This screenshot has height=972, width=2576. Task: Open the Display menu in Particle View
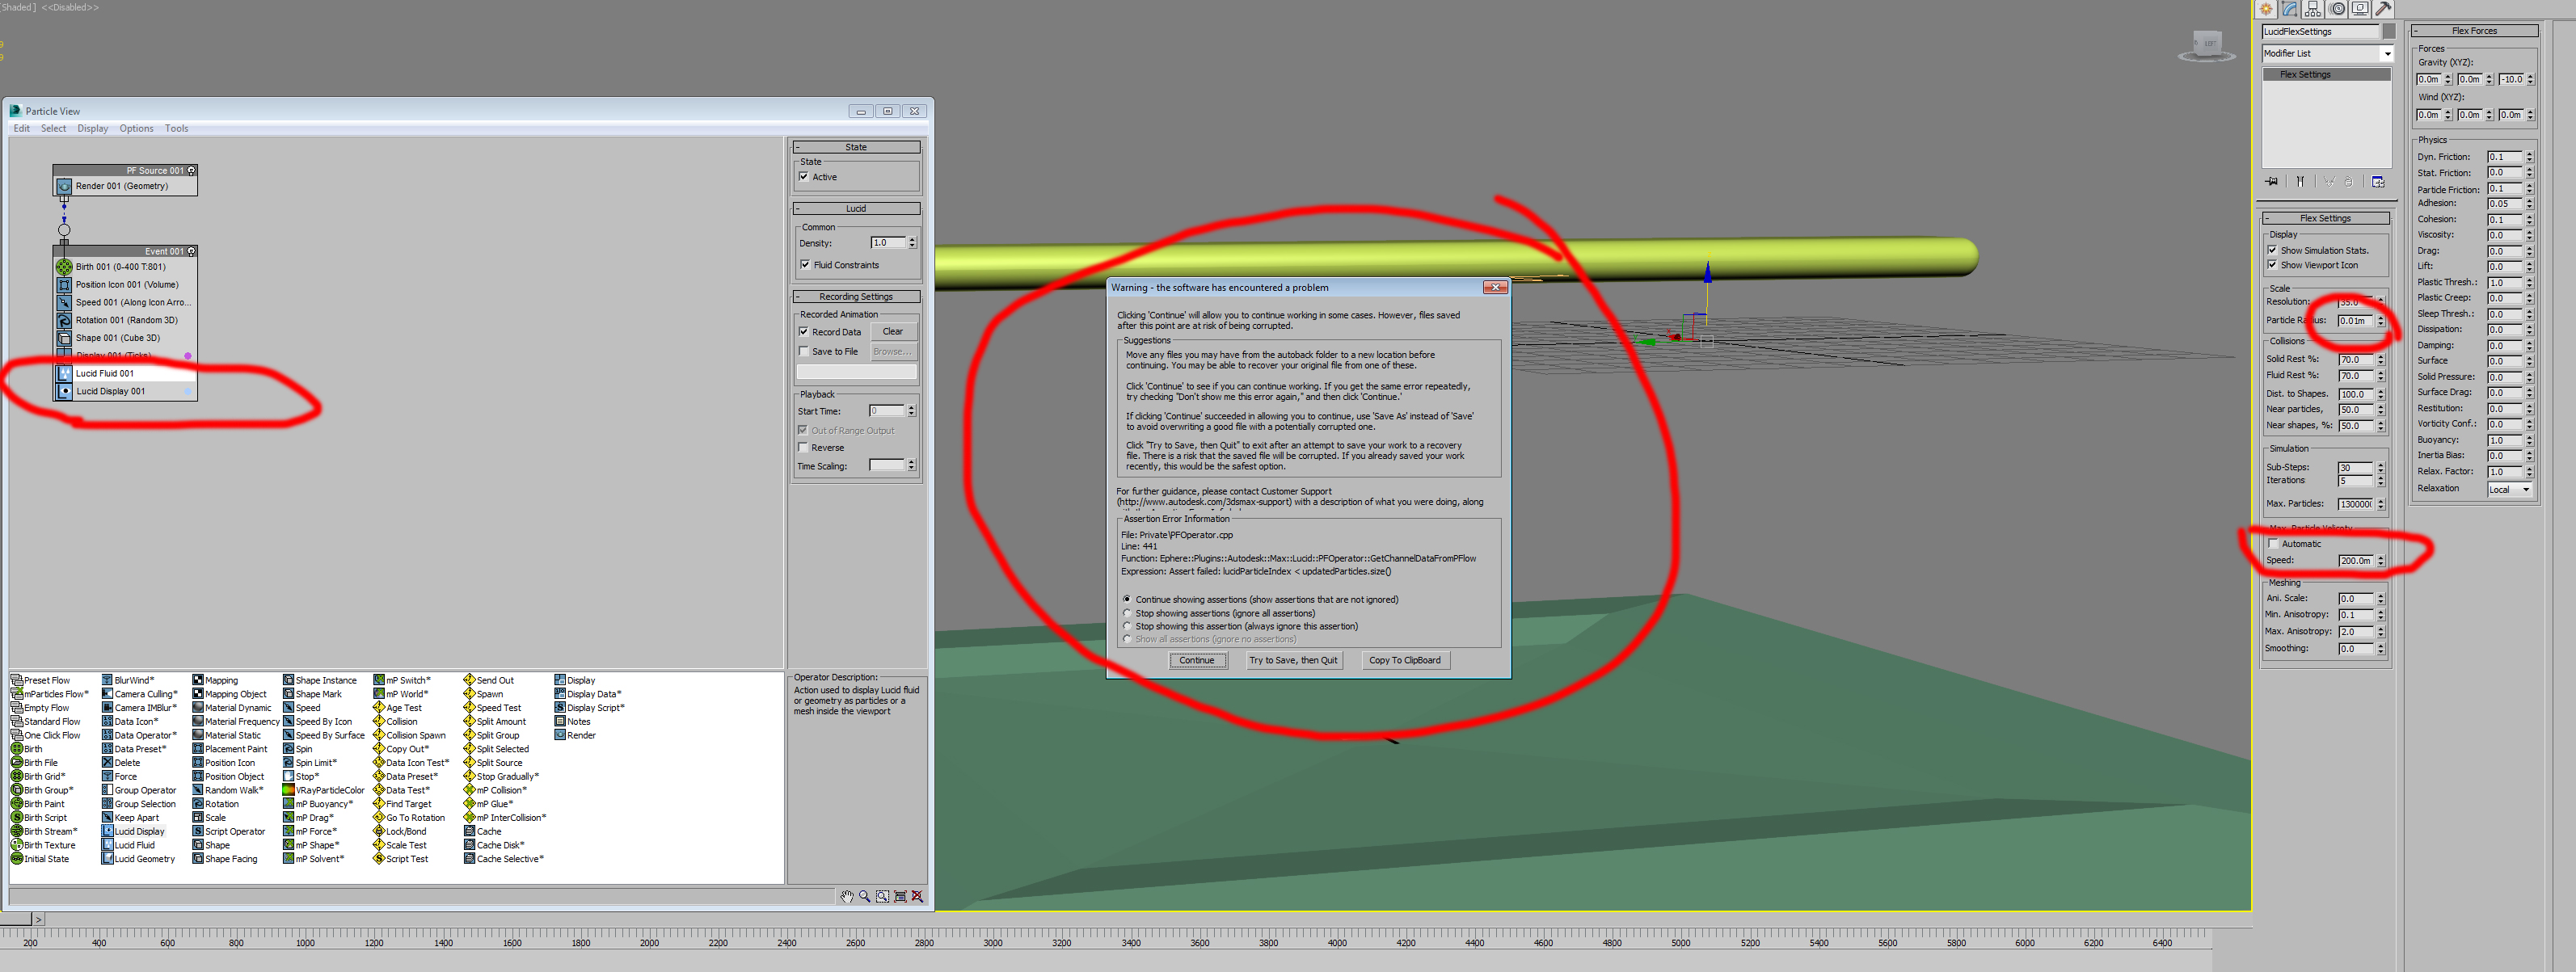(x=92, y=129)
